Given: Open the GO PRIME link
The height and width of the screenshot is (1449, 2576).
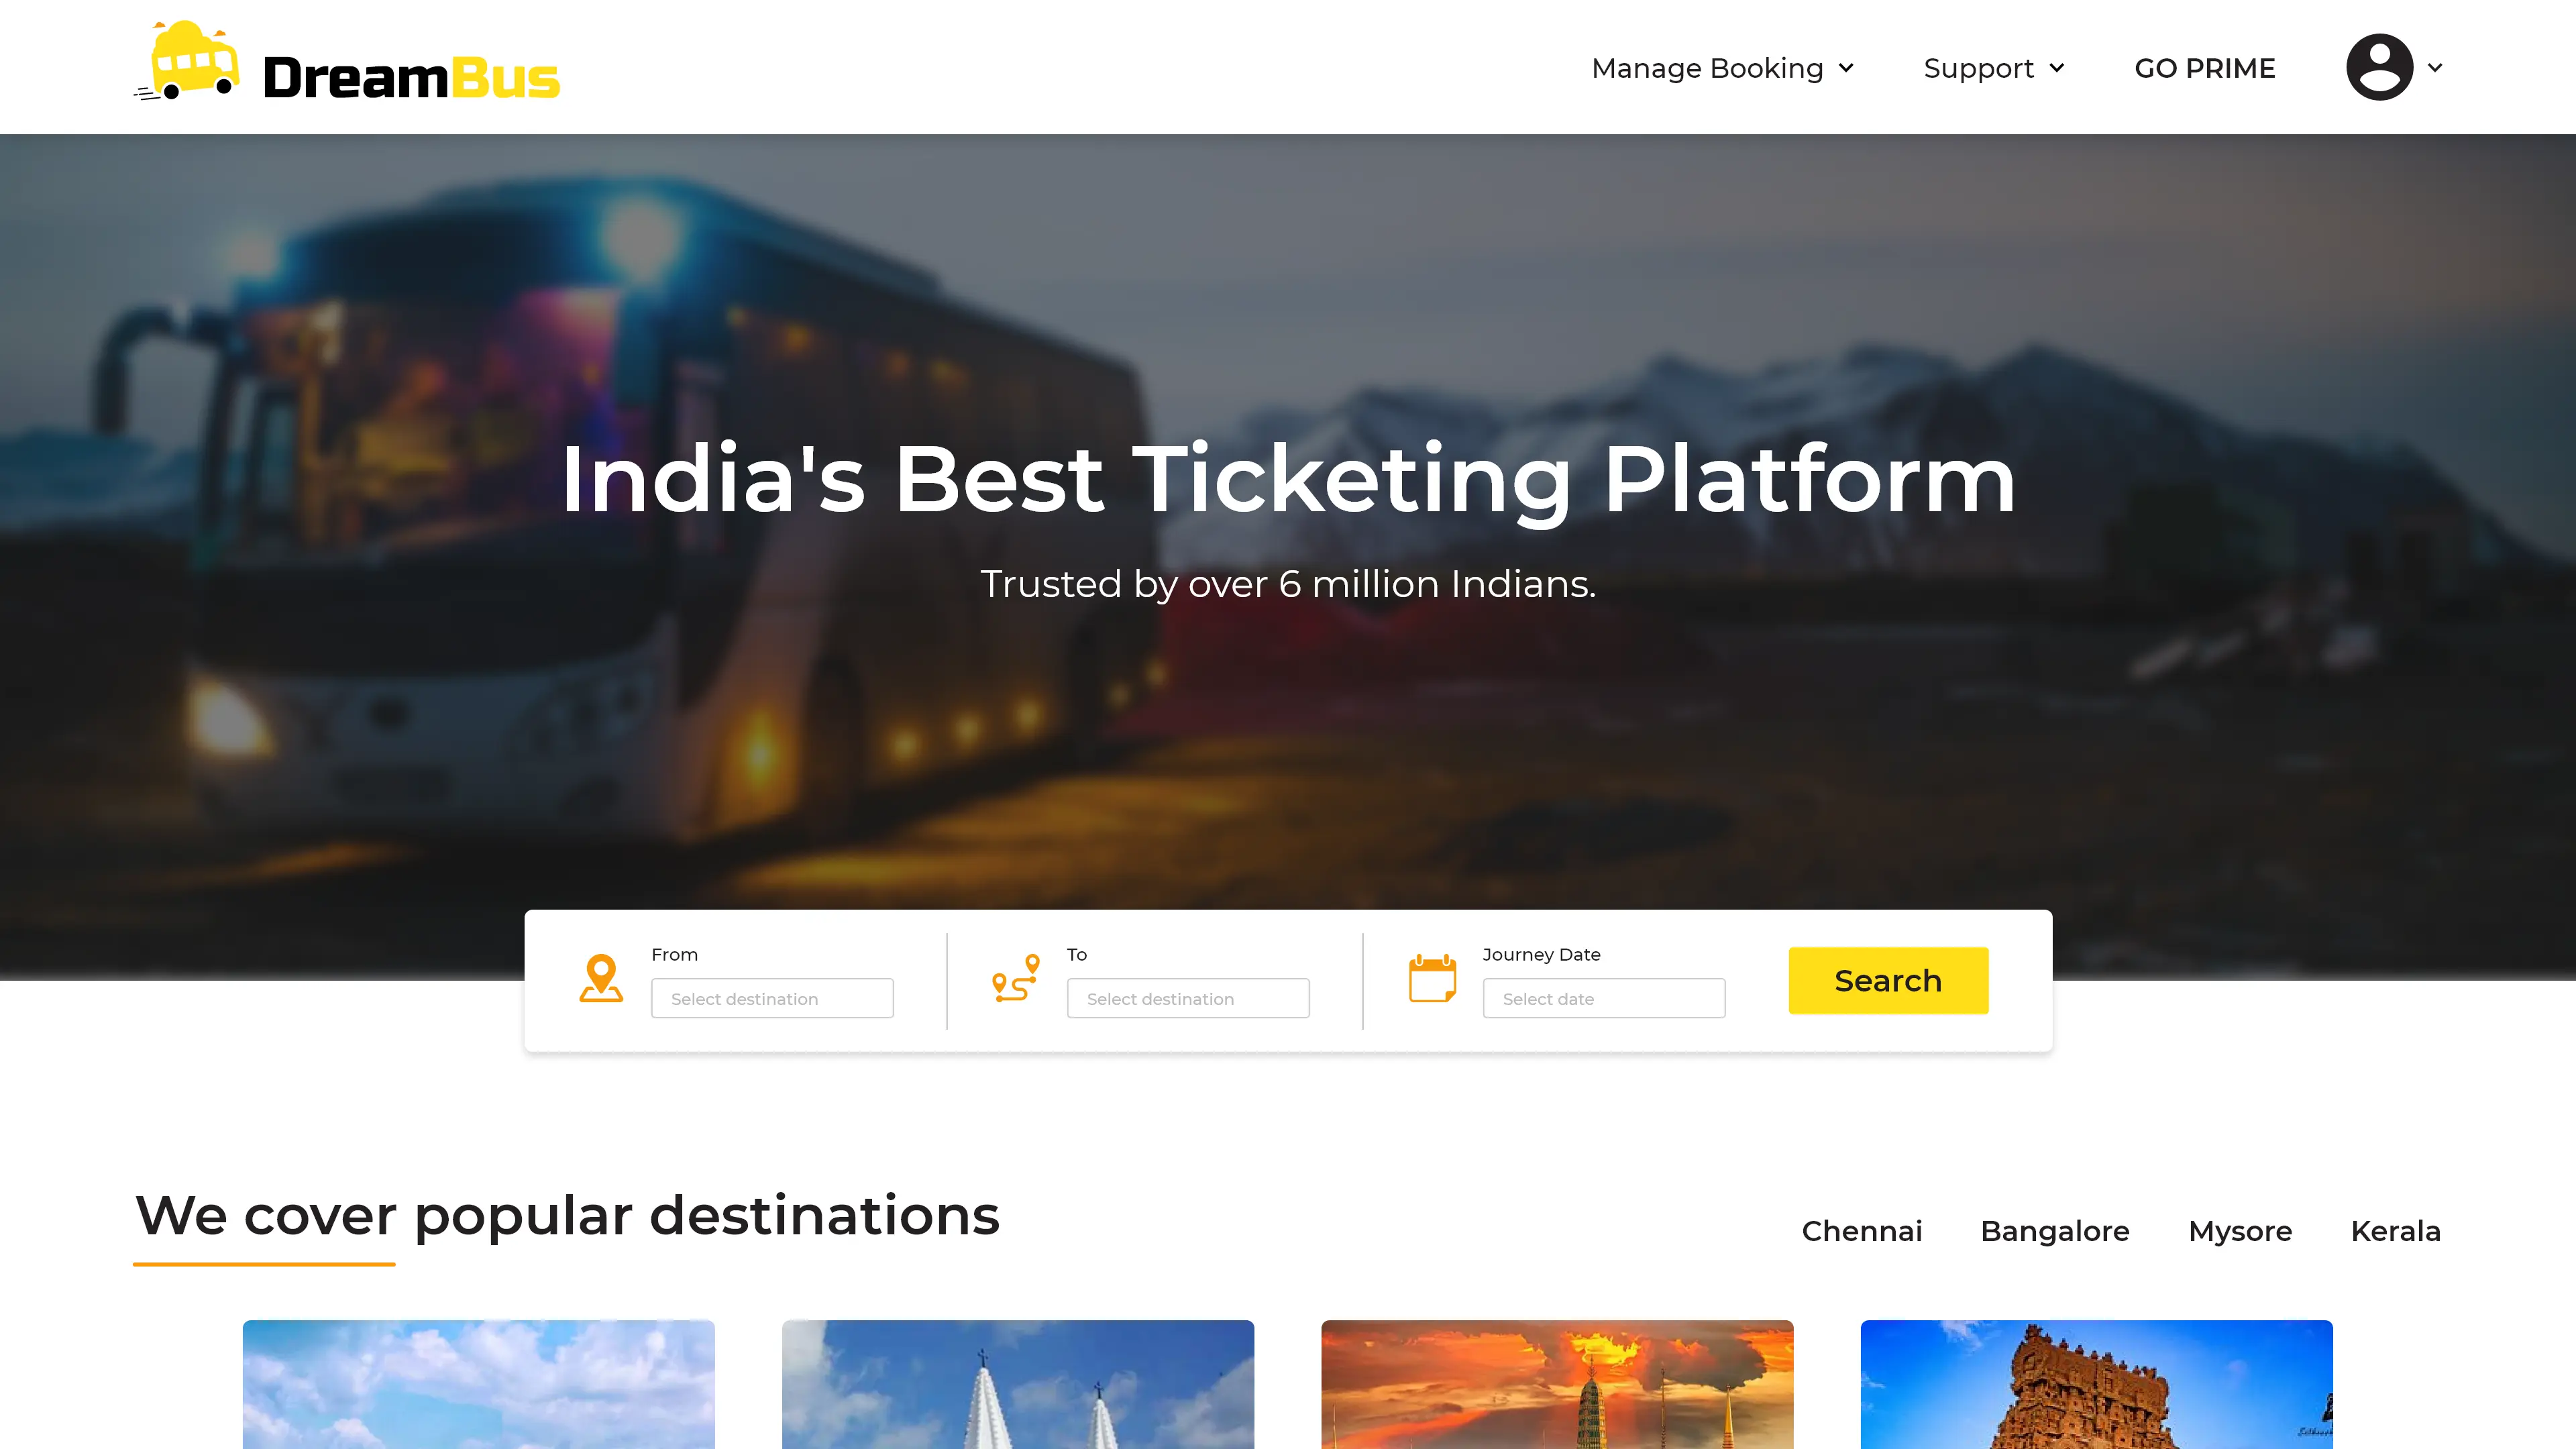Looking at the screenshot, I should pos(2204,68).
